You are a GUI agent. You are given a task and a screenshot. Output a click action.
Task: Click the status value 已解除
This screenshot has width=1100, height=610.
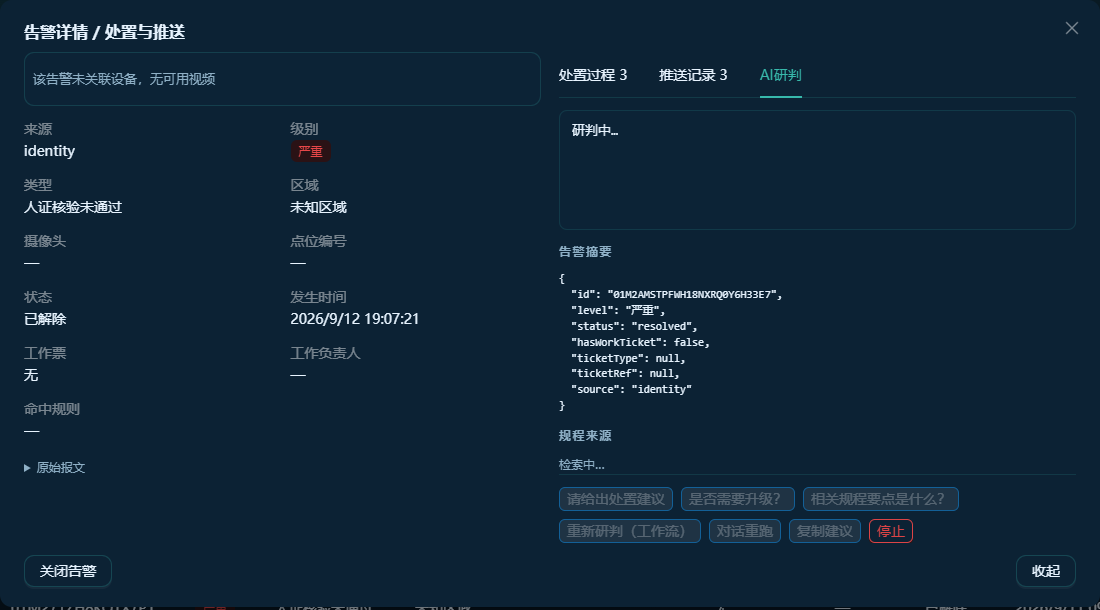(45, 319)
